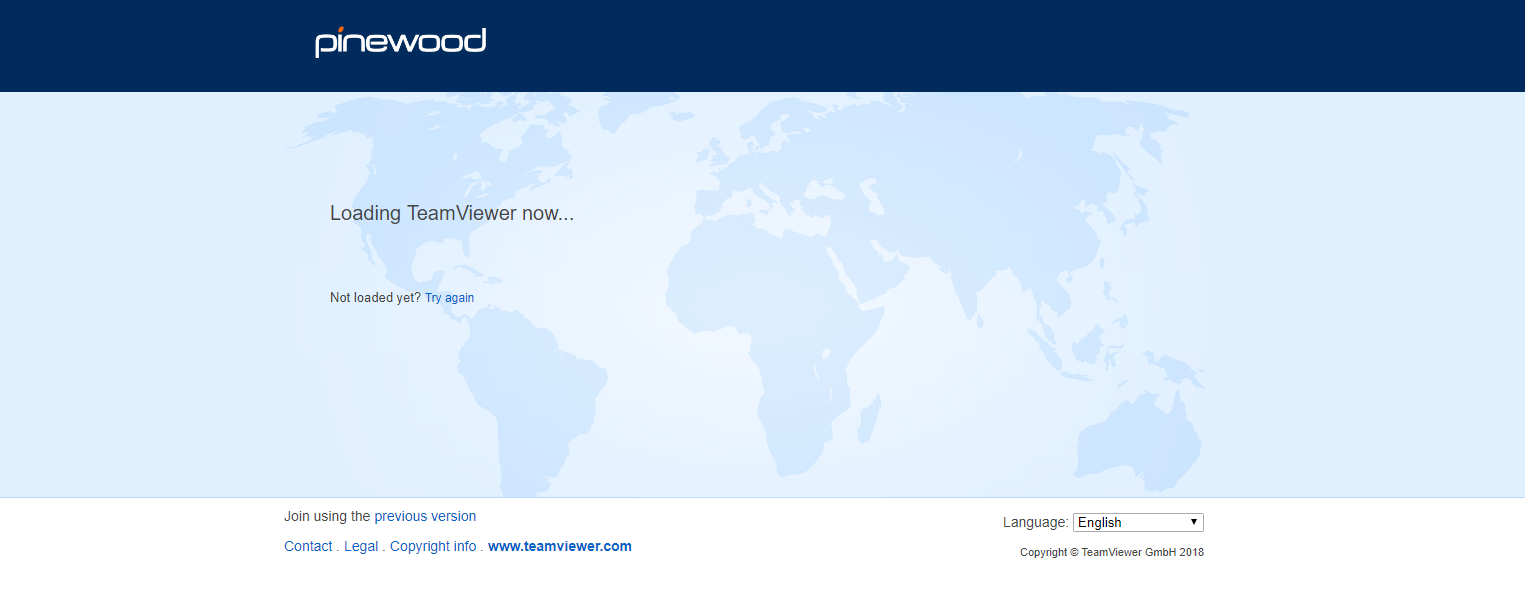This screenshot has height=614, width=1525.
Task: Click the Pinewood logo in the header
Action: tap(400, 41)
